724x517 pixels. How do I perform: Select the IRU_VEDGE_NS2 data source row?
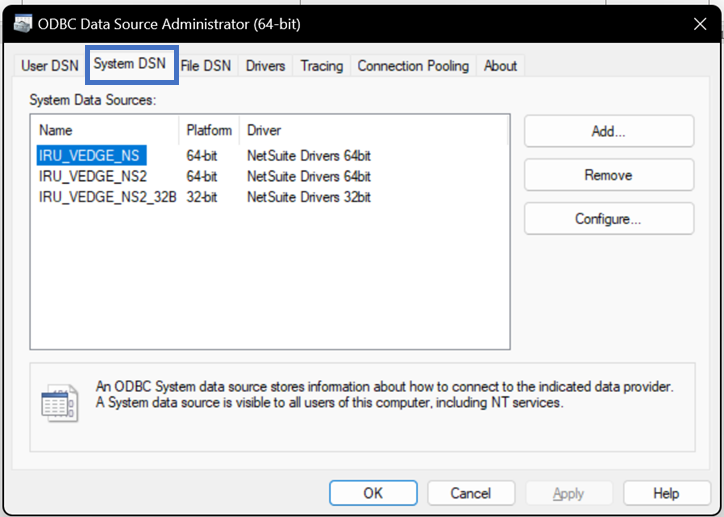[x=204, y=176]
